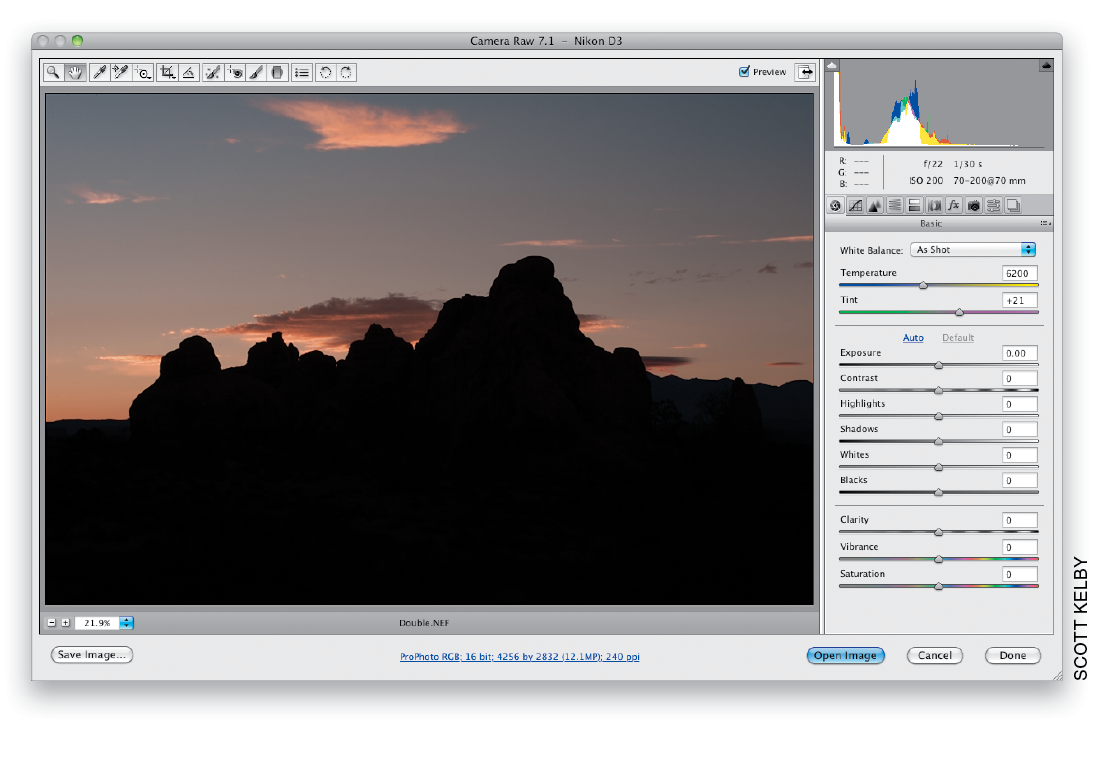This screenshot has width=1100, height=760.
Task: Select the Zoom tool magnifier icon
Action: pos(53,72)
